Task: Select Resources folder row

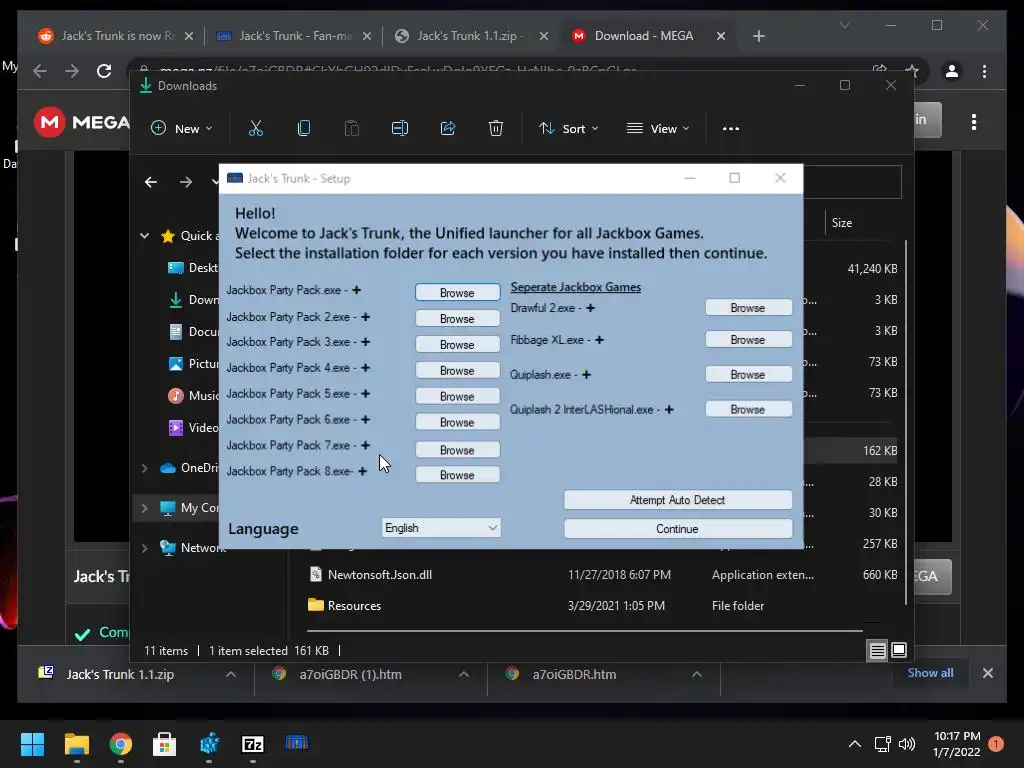Action: click(602, 605)
